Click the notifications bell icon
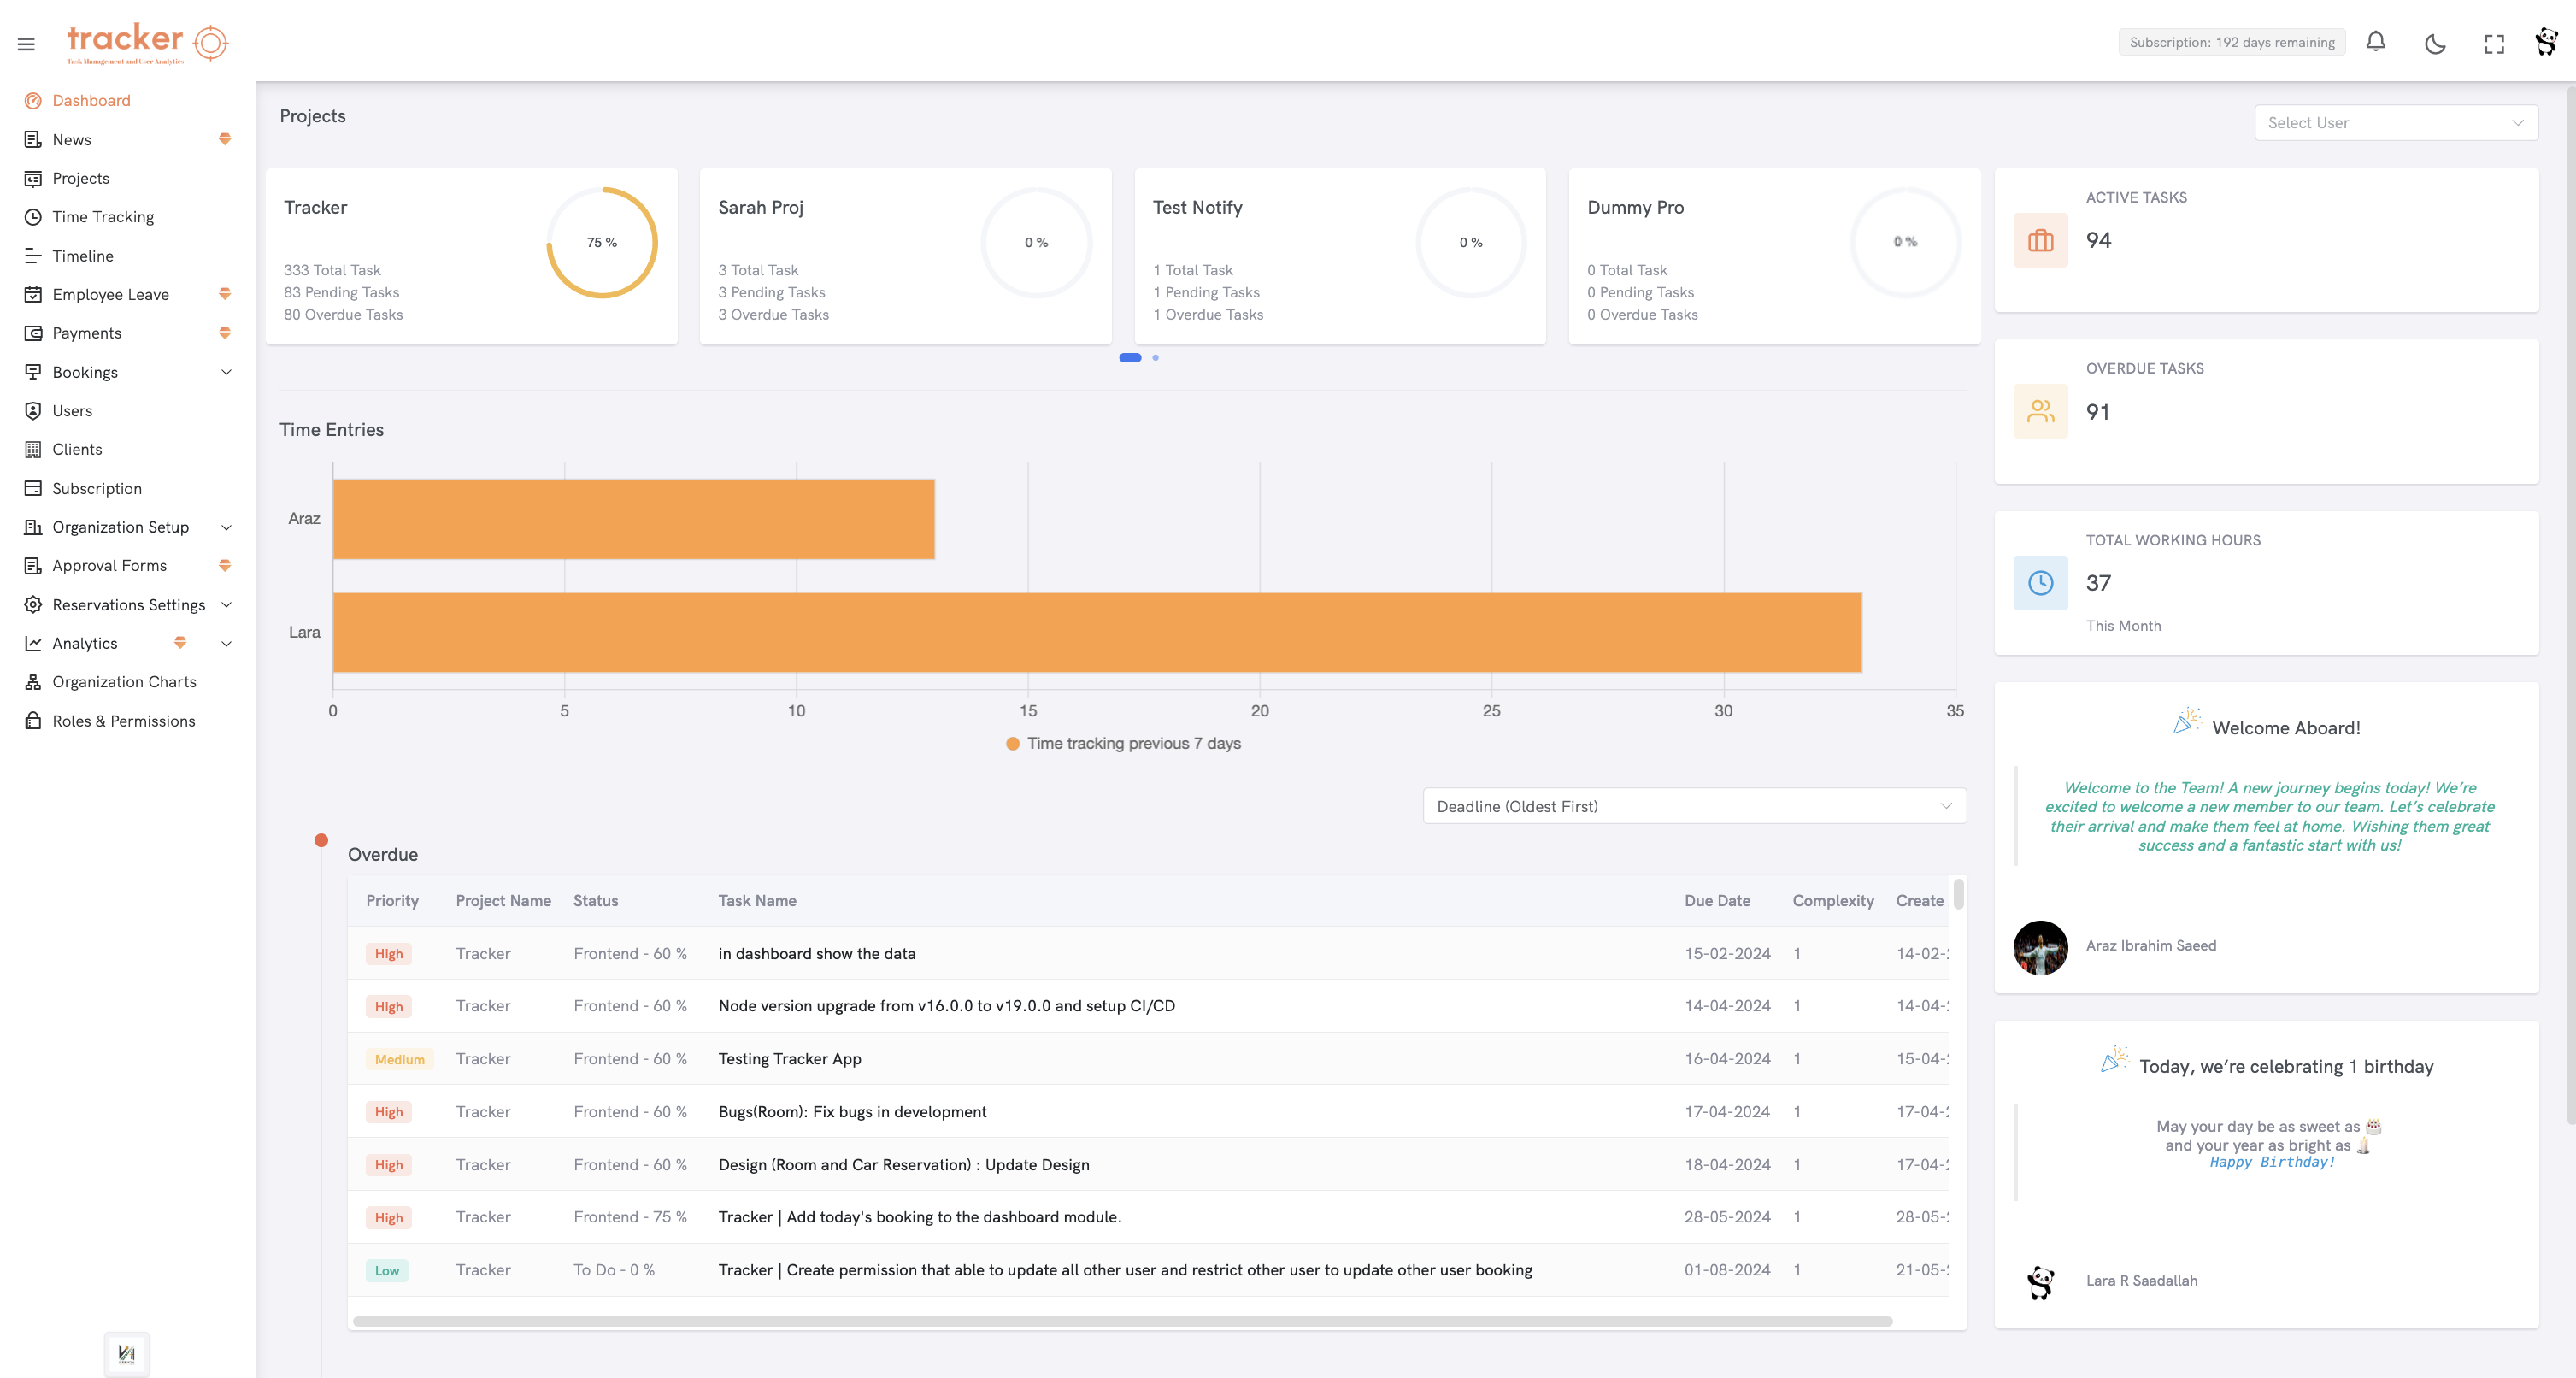The image size is (2576, 1378). coord(2375,42)
